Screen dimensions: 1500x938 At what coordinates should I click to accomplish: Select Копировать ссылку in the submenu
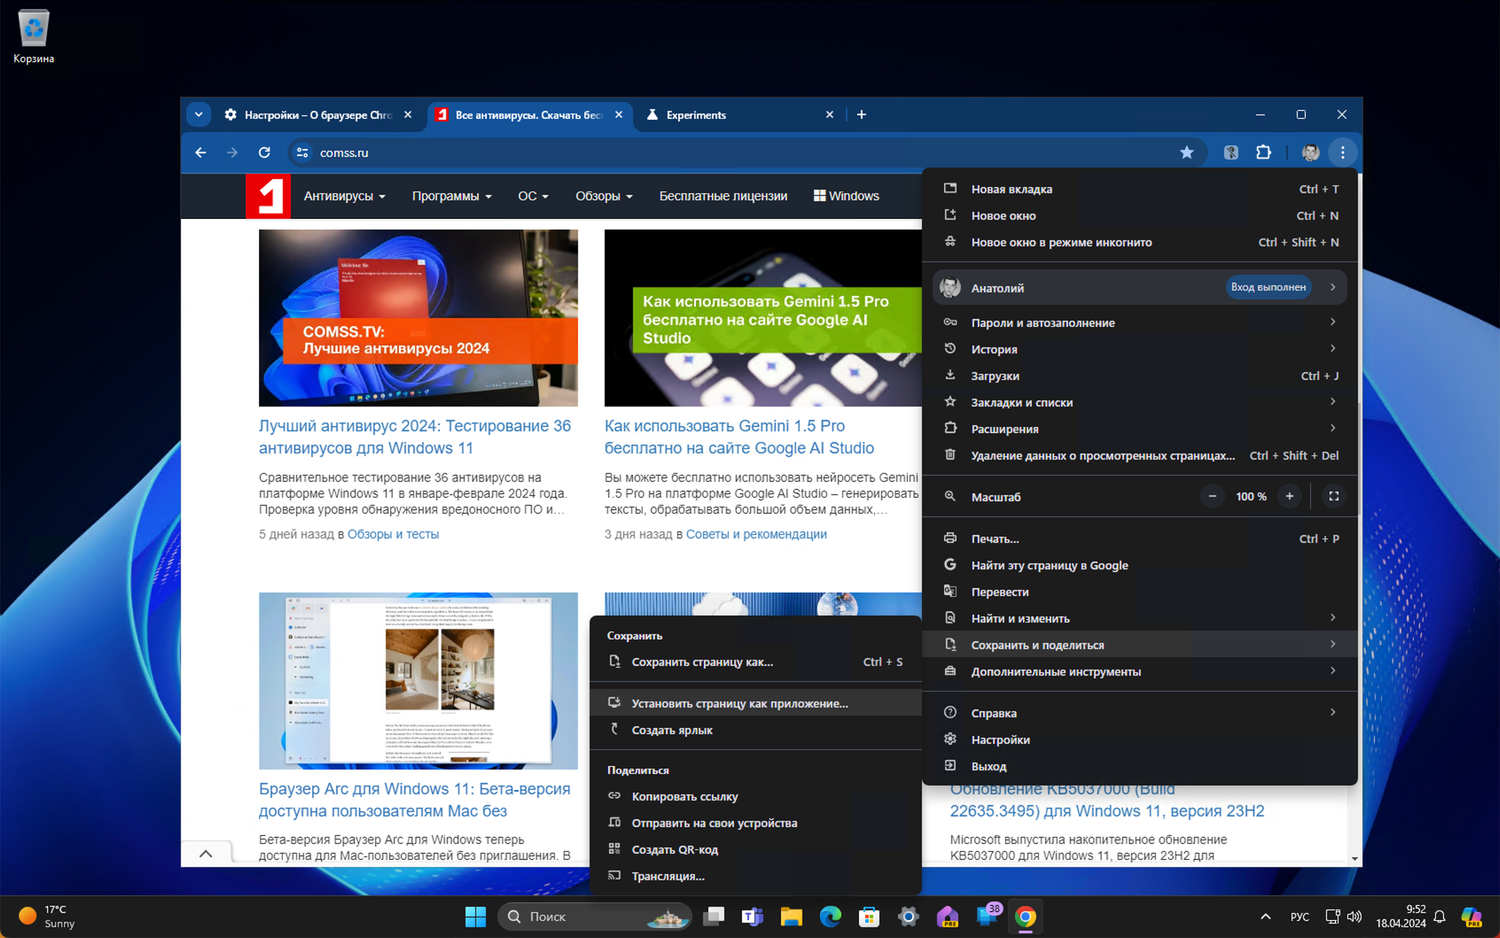point(756,796)
